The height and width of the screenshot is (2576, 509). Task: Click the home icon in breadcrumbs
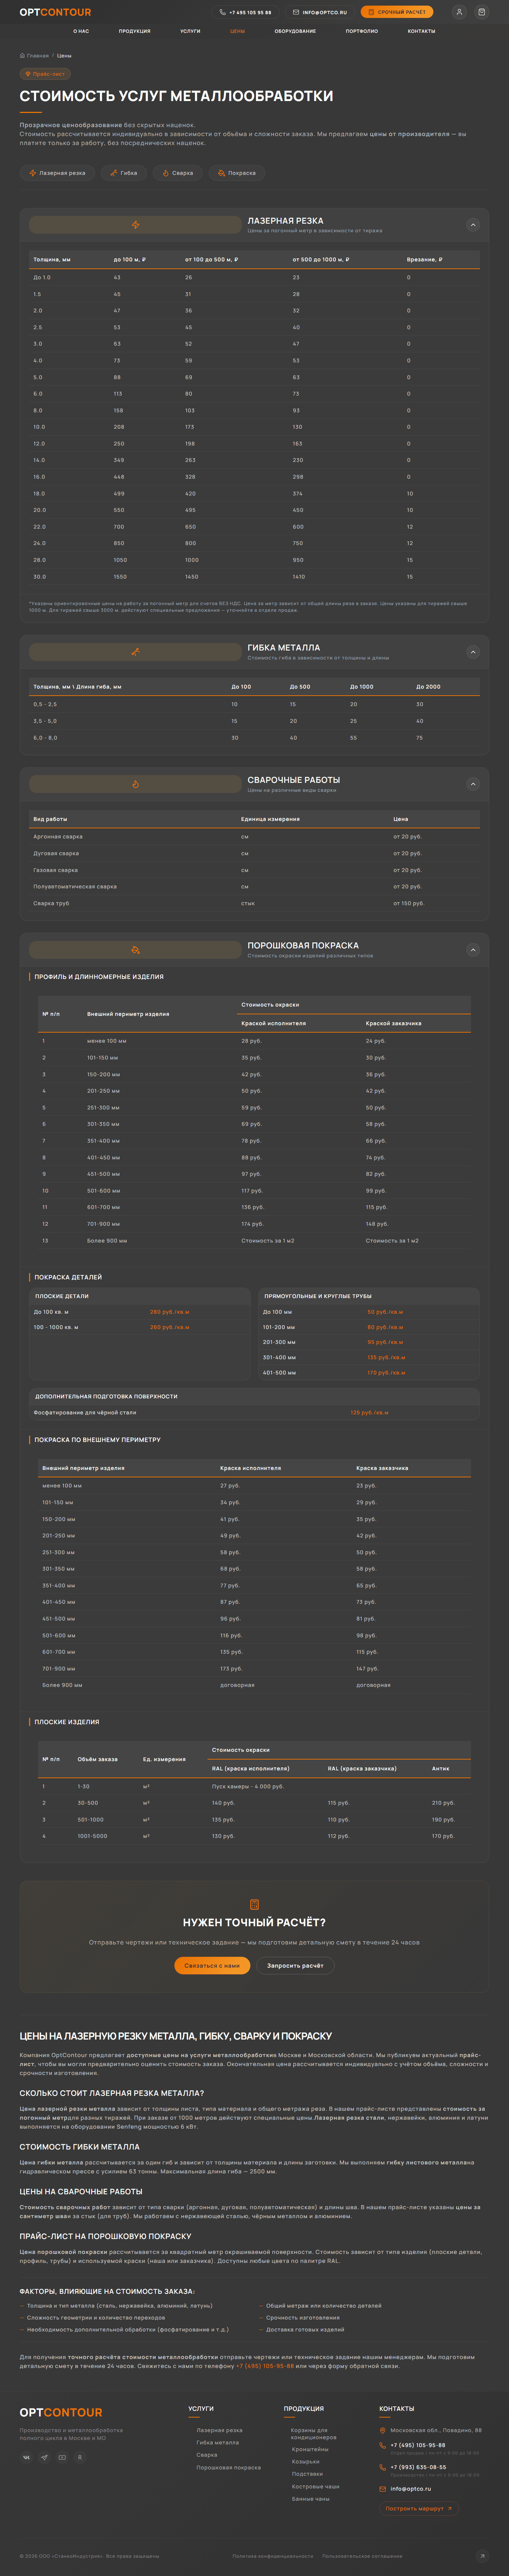click(x=22, y=56)
